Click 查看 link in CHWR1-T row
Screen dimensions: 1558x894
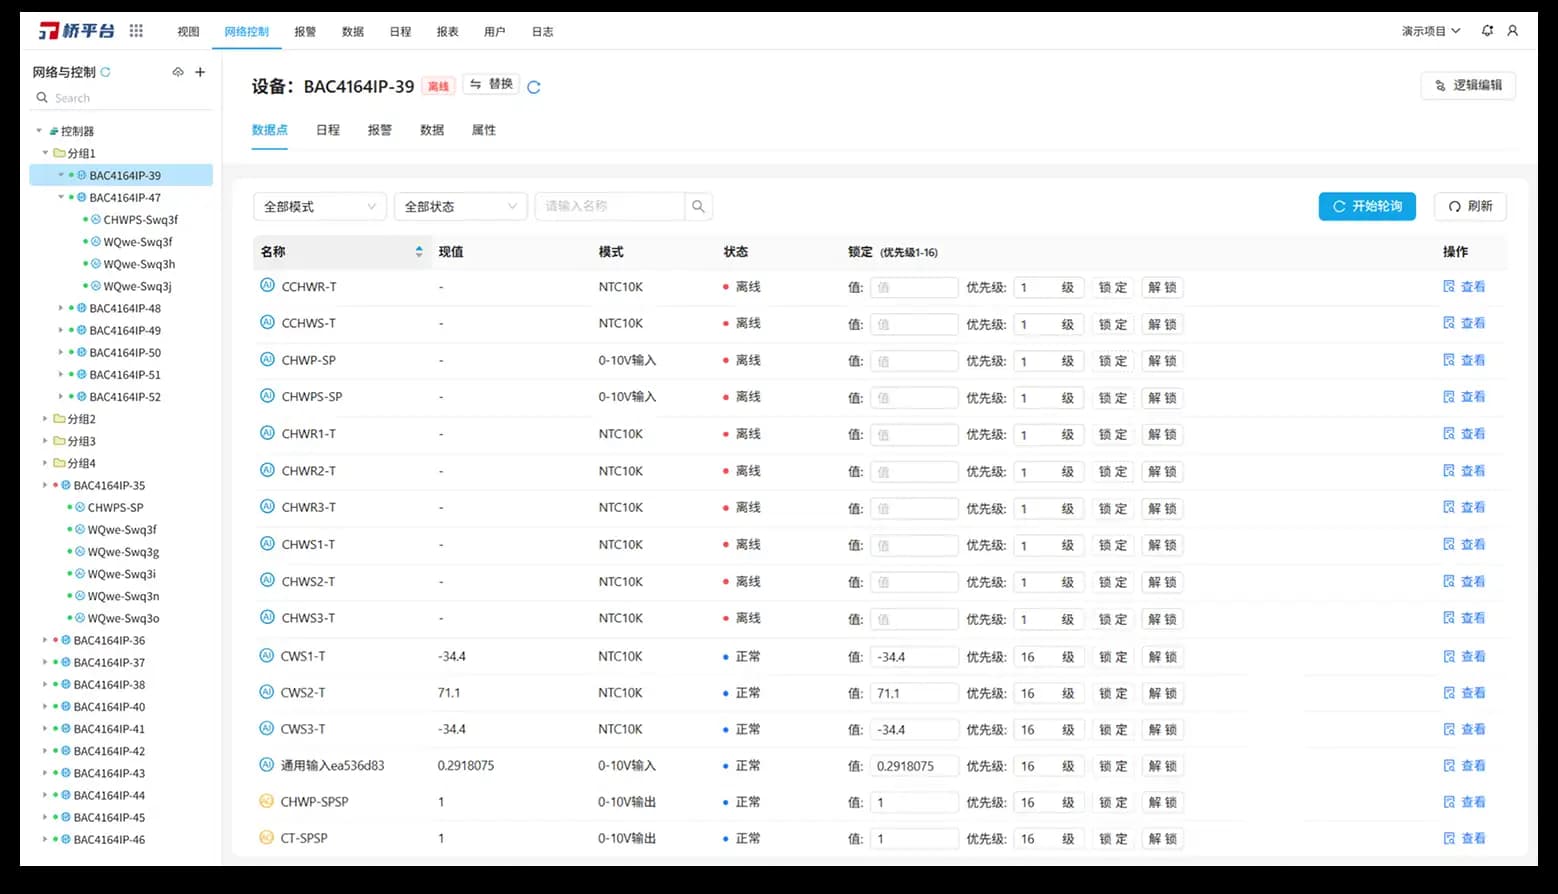point(1473,434)
